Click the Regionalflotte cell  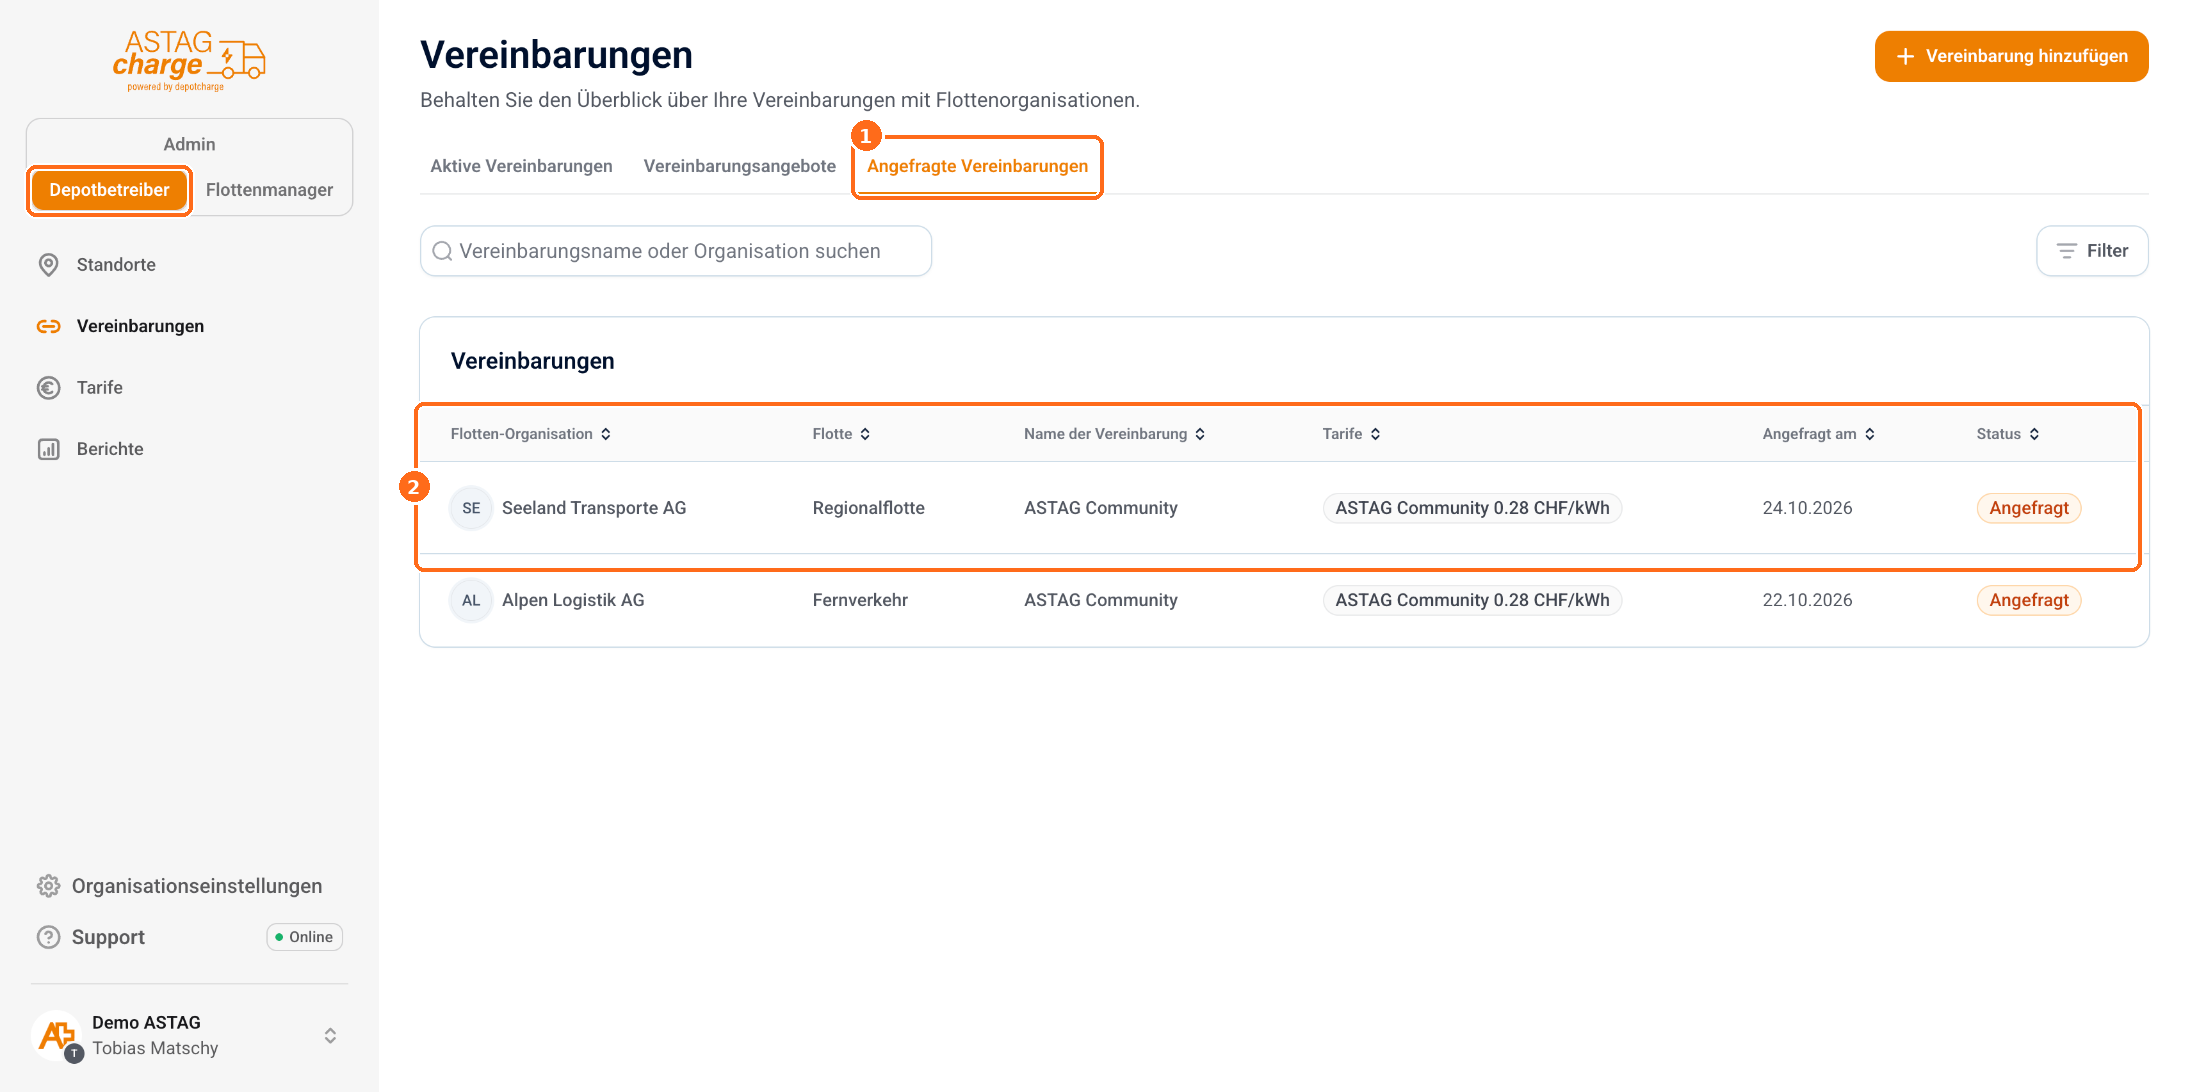click(x=868, y=508)
